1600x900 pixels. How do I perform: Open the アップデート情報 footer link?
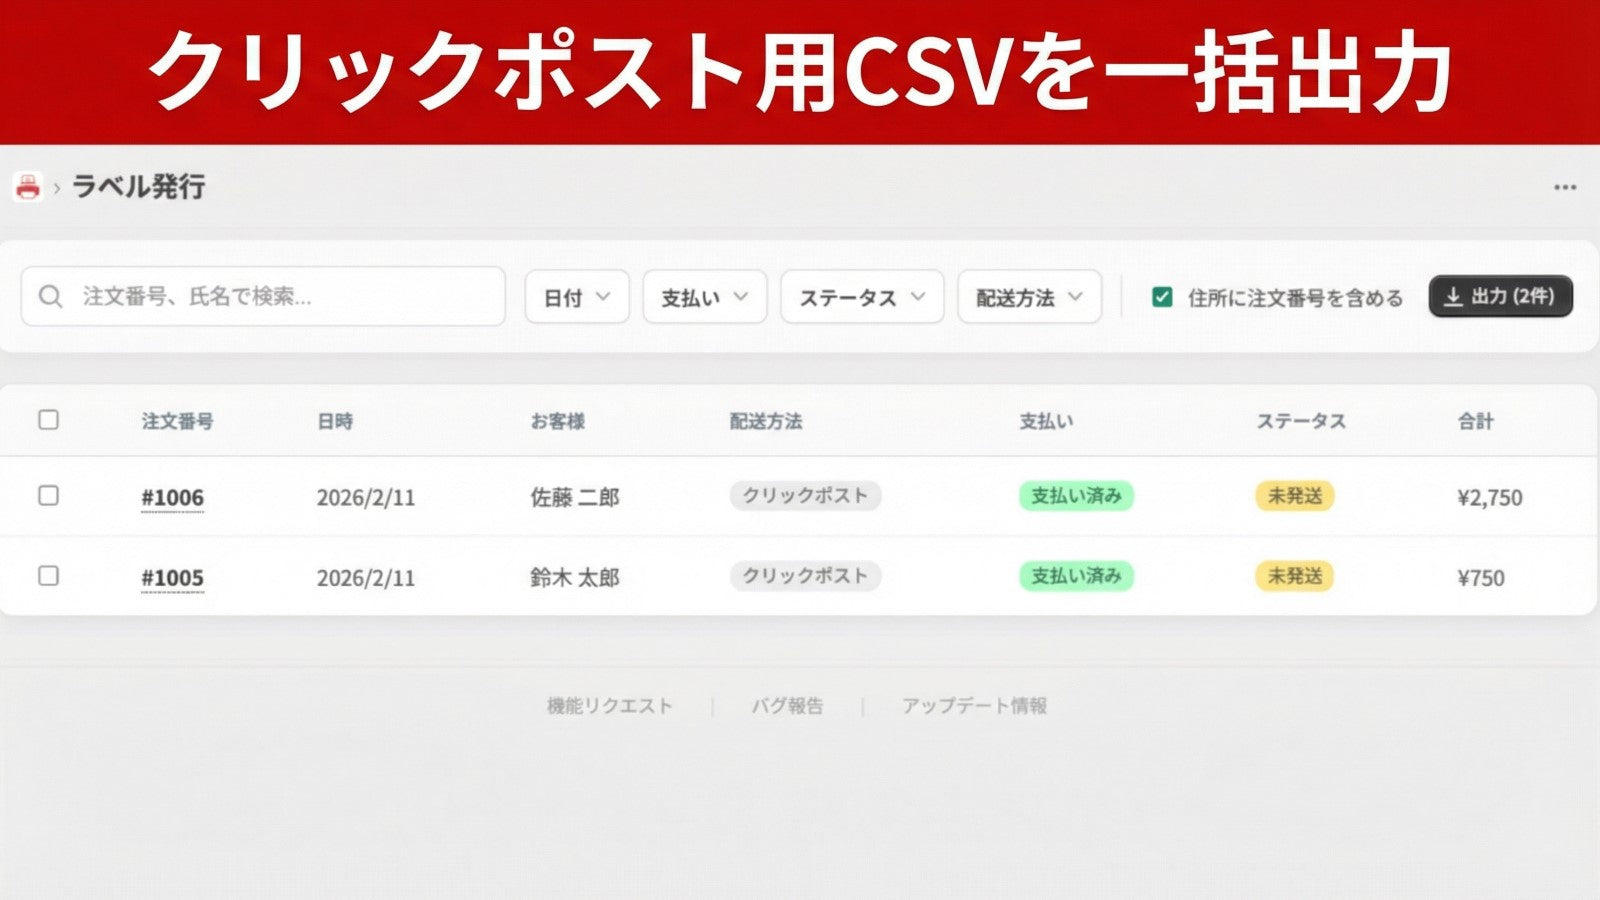click(x=975, y=704)
